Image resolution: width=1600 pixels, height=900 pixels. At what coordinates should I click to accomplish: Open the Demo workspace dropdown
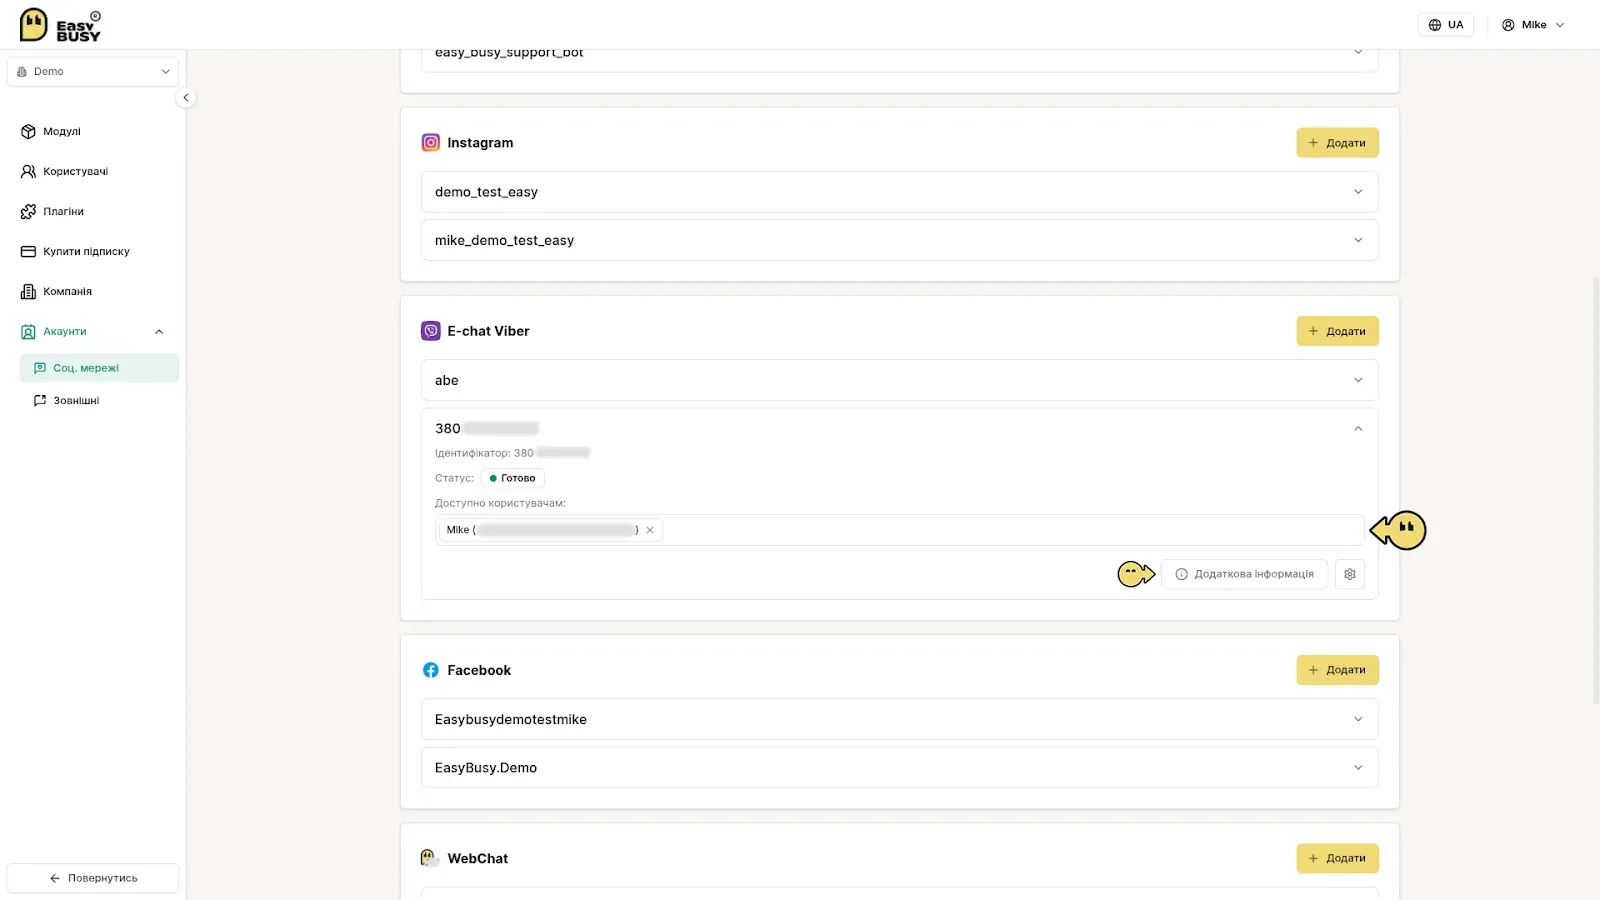click(x=93, y=72)
